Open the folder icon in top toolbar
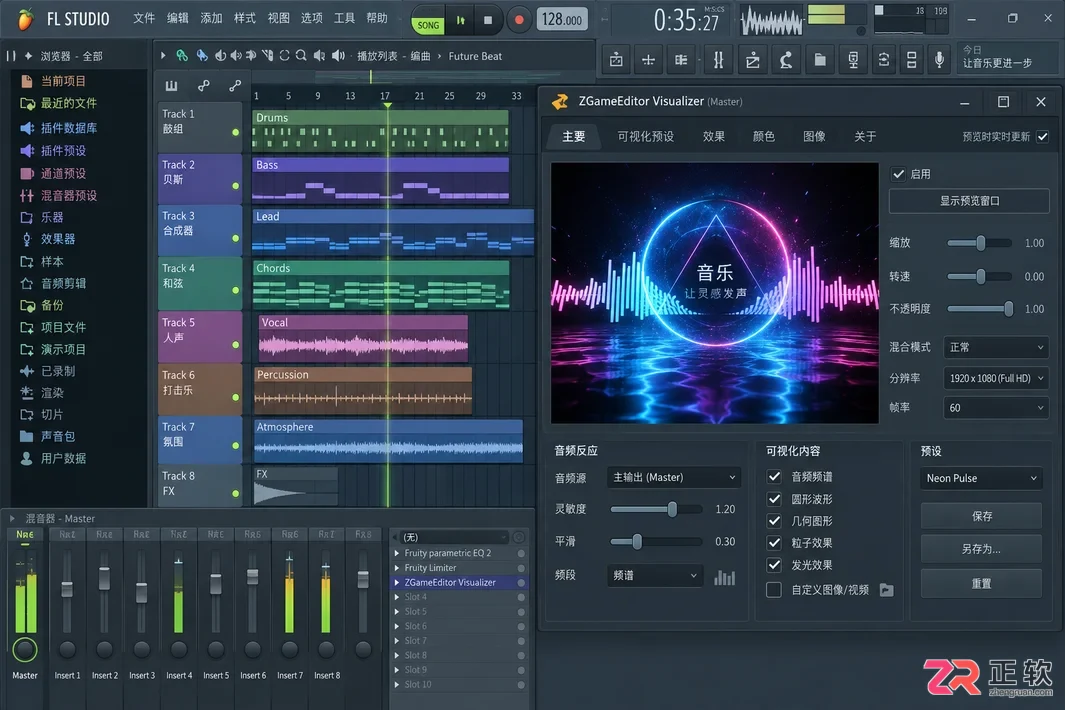The image size is (1065, 710). (820, 60)
